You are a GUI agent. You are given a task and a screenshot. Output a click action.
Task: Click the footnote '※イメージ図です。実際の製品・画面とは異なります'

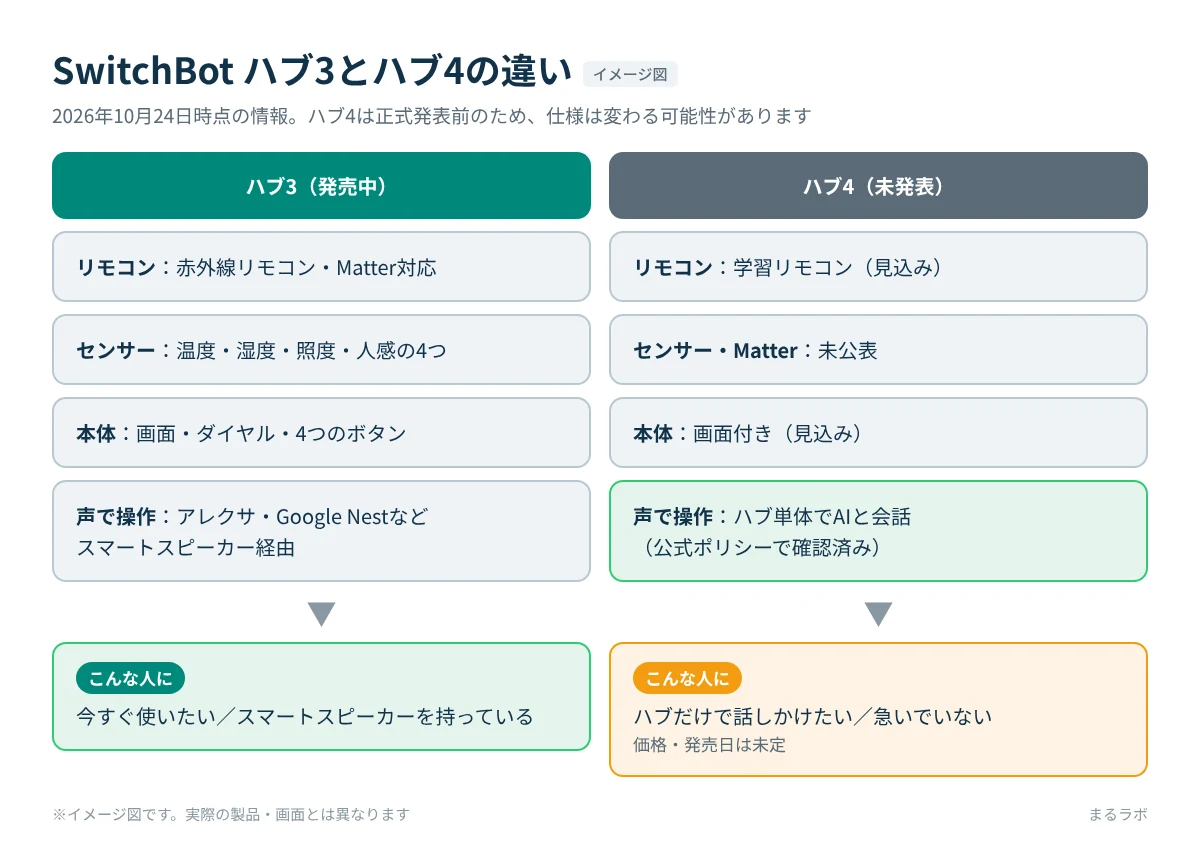[231, 814]
